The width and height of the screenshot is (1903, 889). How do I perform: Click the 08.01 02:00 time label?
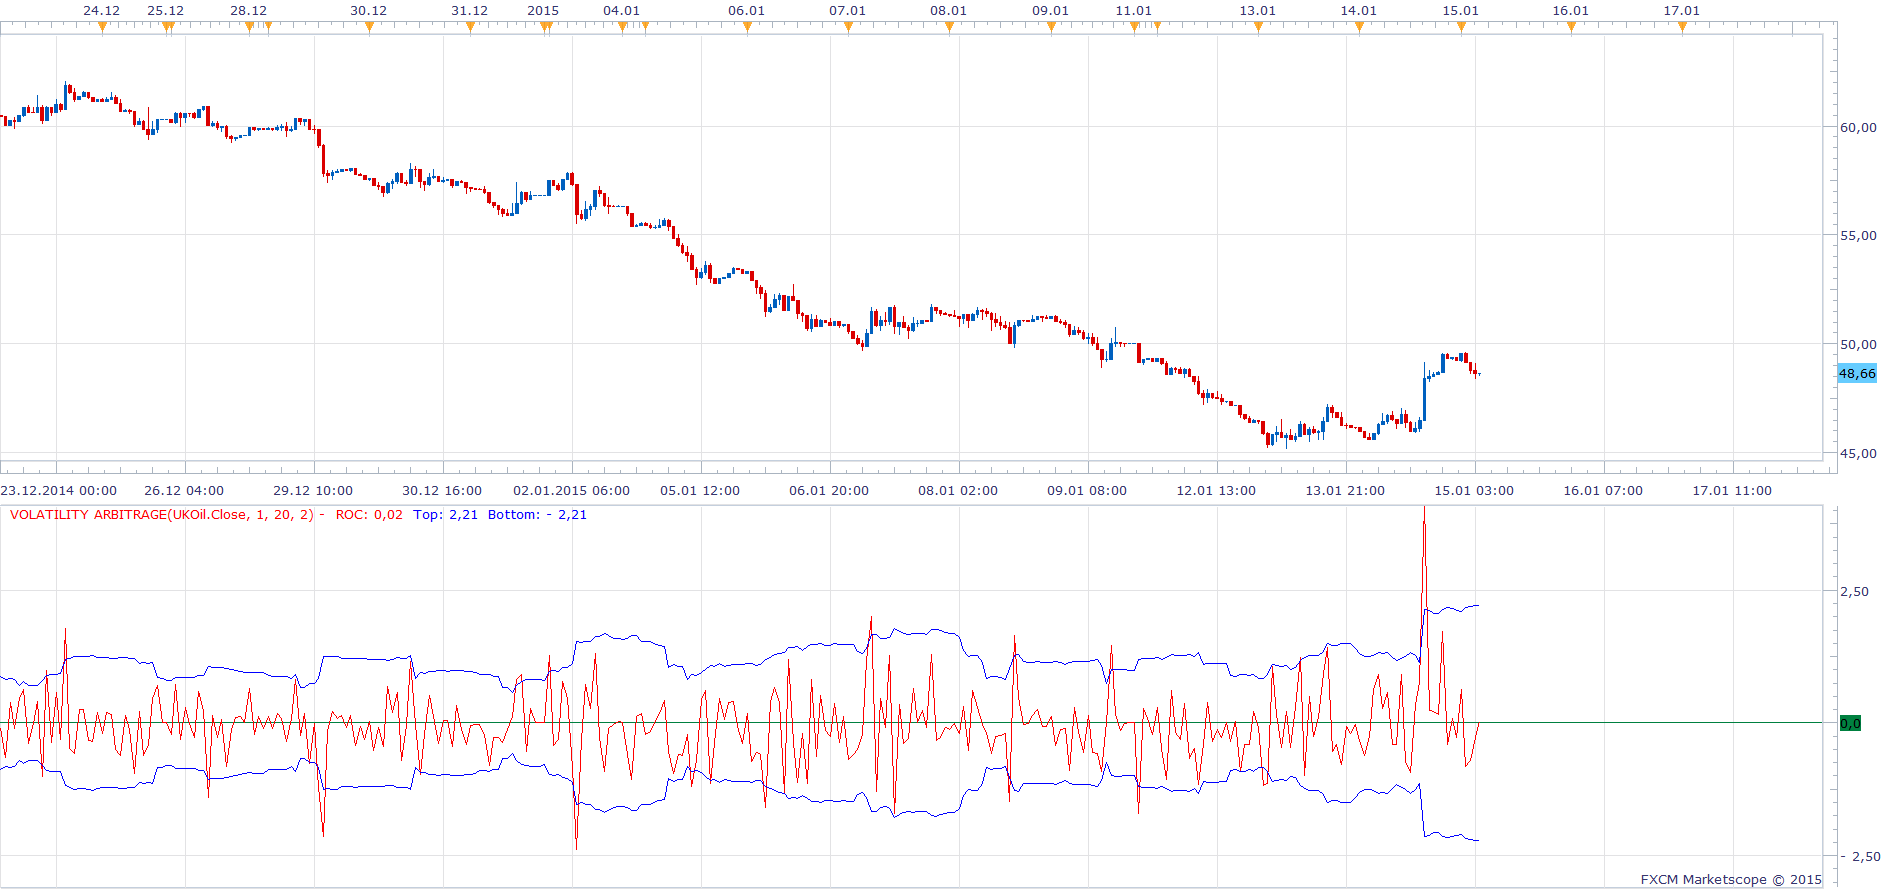958,490
